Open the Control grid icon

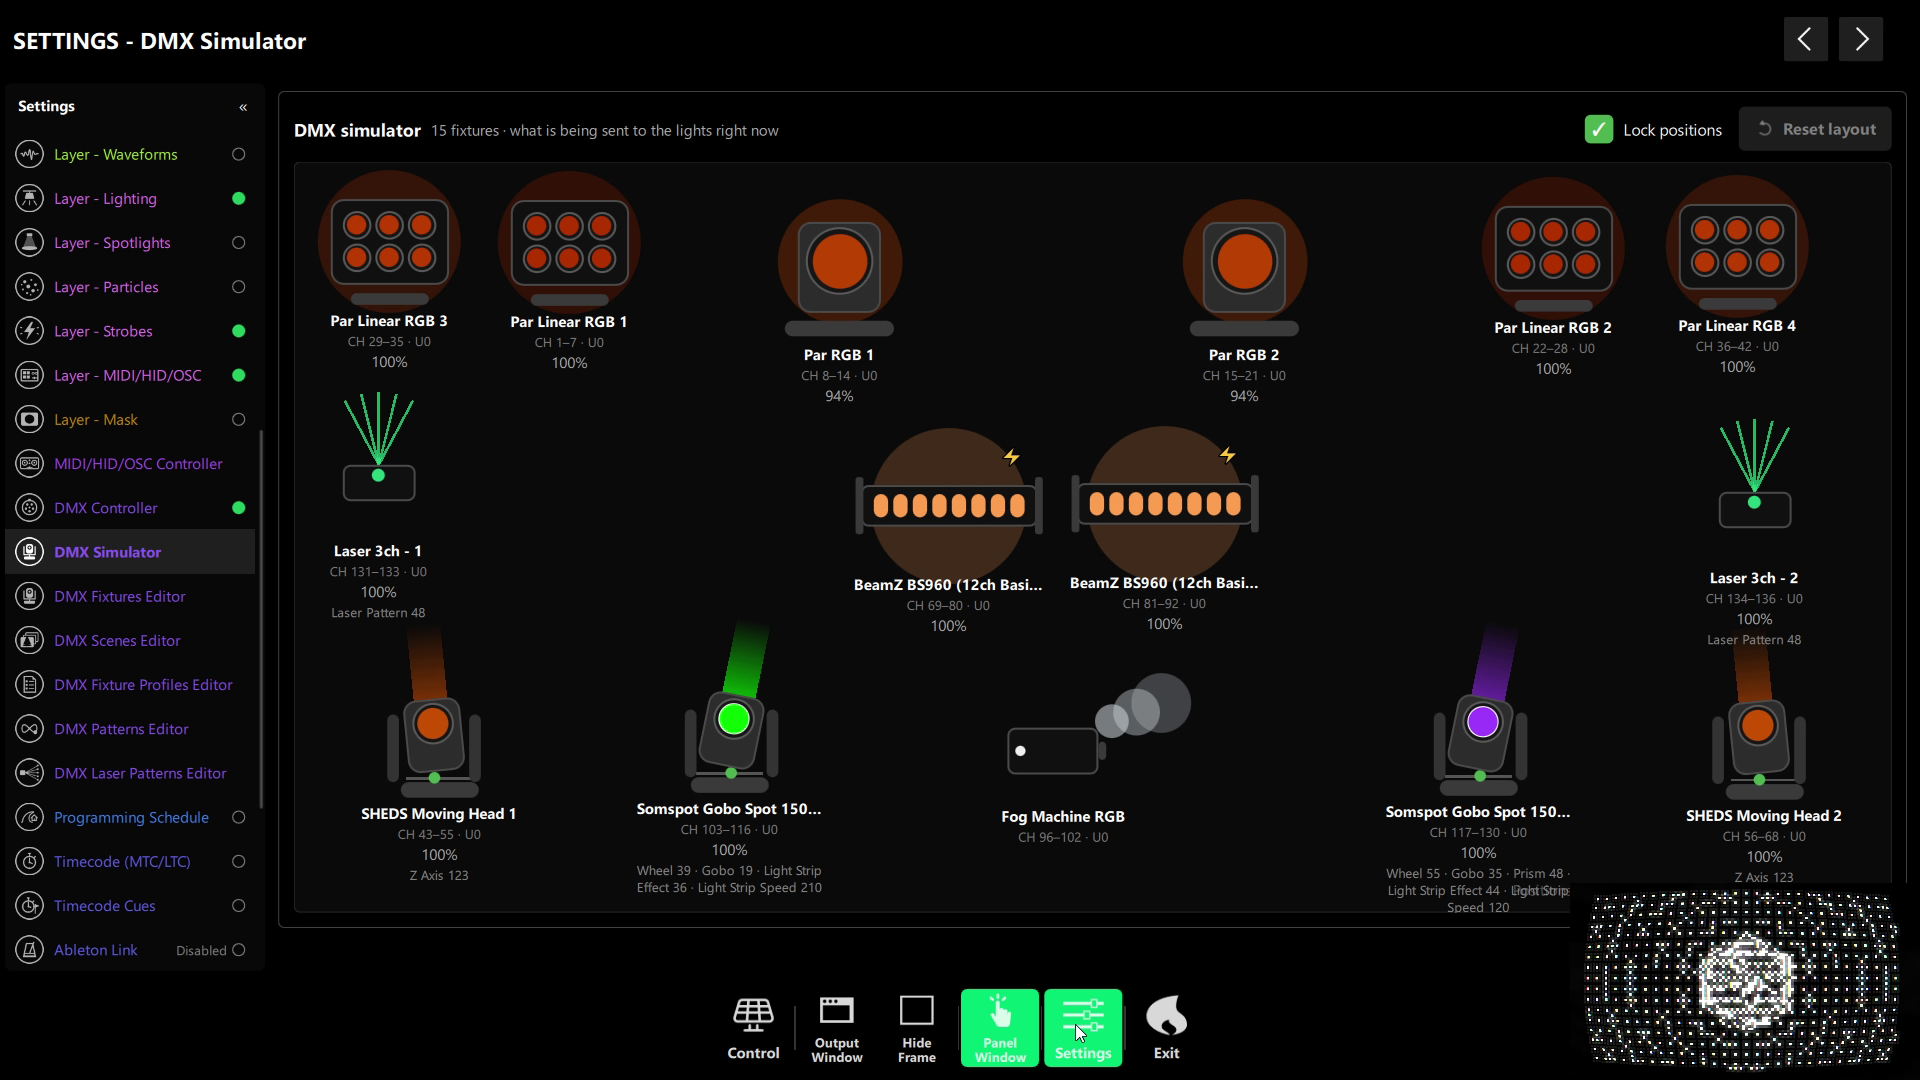(753, 1015)
